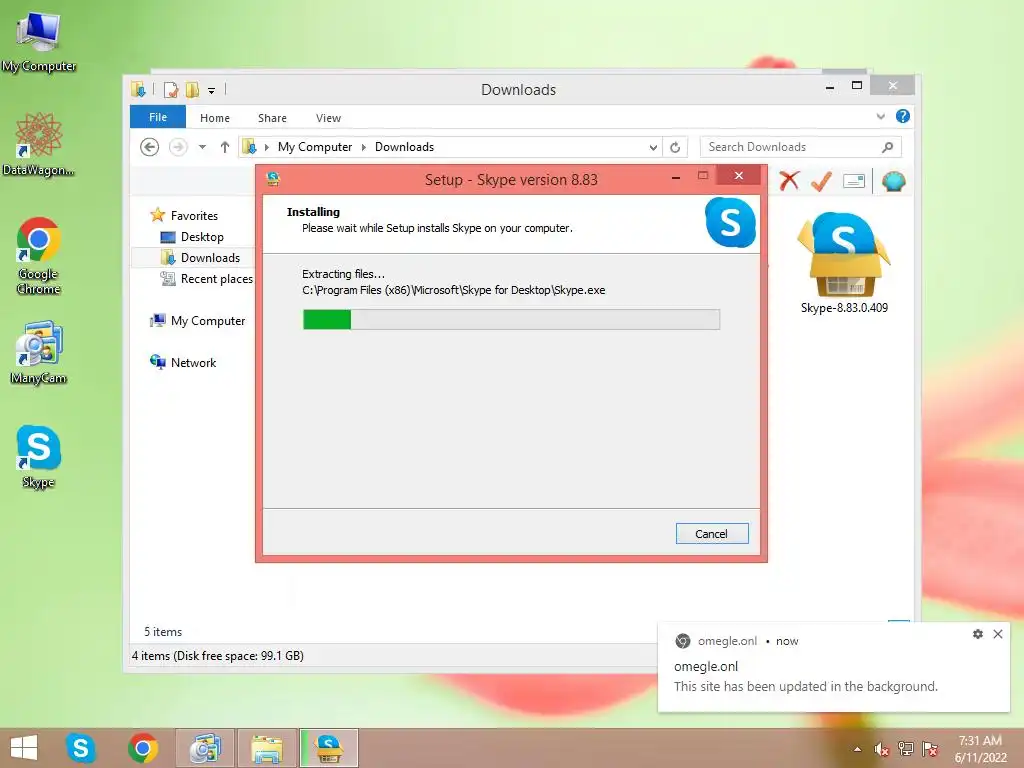Open the Help question mark in Downloads window
Viewport: 1024px width, 768px height.
pyautogui.click(x=903, y=116)
